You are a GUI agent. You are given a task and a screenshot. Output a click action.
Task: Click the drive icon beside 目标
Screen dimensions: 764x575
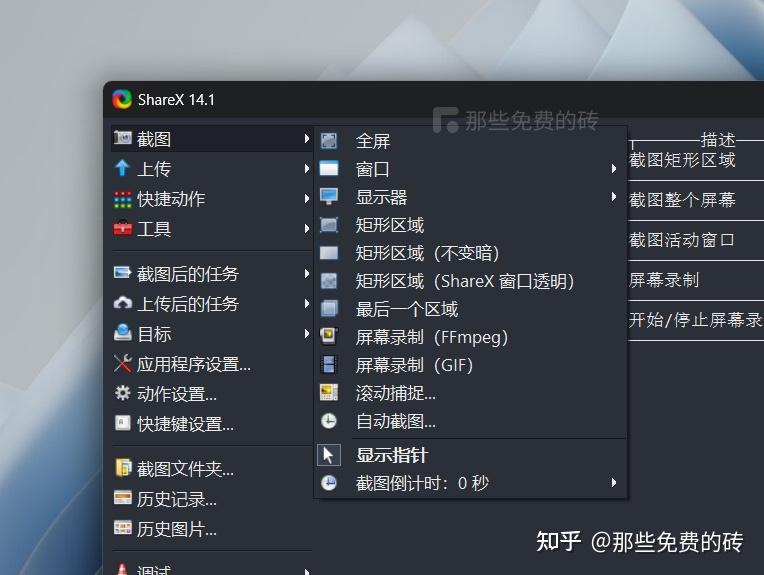pyautogui.click(x=122, y=333)
